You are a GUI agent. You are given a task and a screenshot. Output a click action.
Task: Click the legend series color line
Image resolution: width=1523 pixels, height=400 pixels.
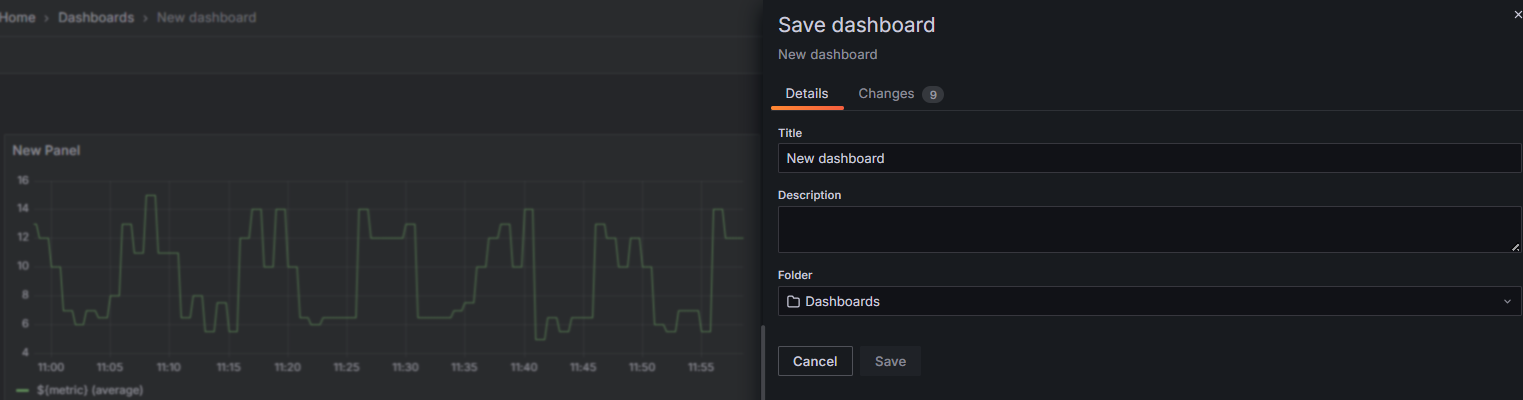tap(22, 390)
